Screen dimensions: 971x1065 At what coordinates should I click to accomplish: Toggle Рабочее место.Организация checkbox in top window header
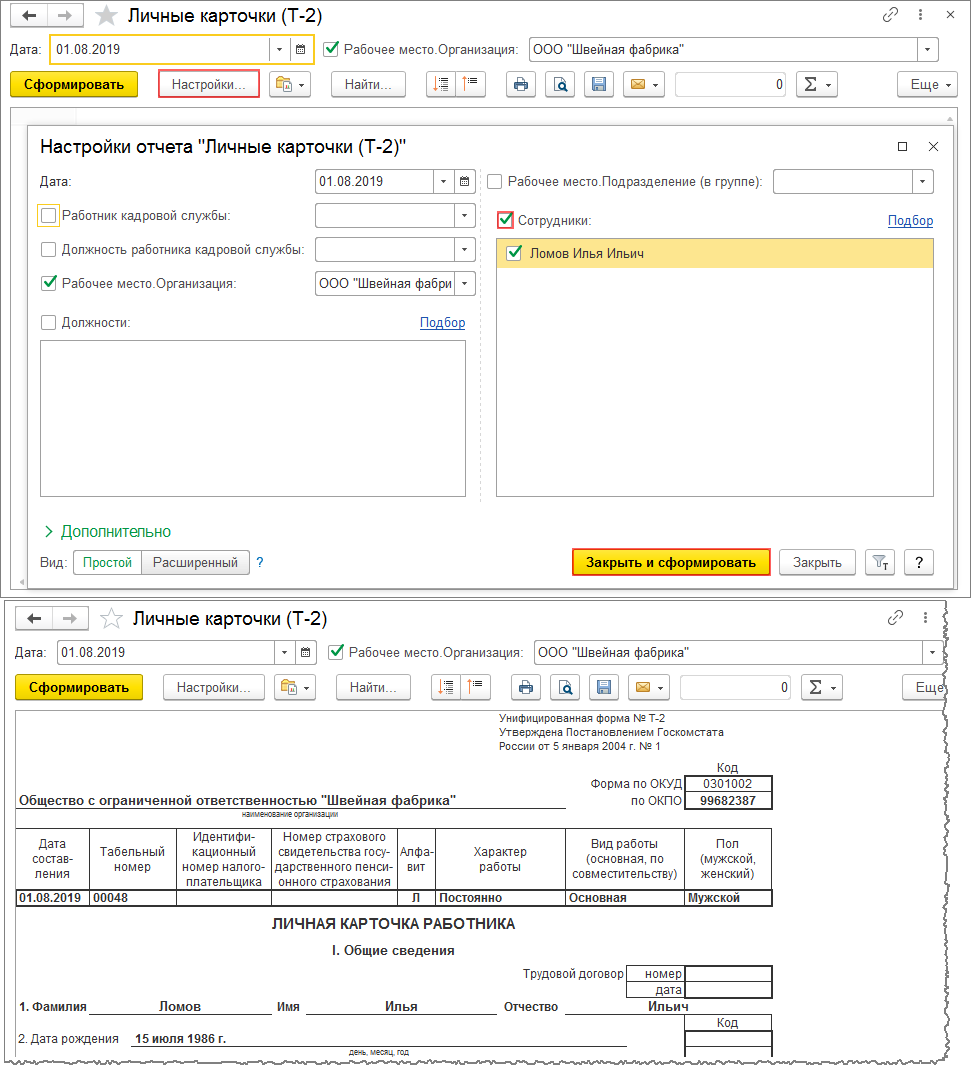click(331, 49)
